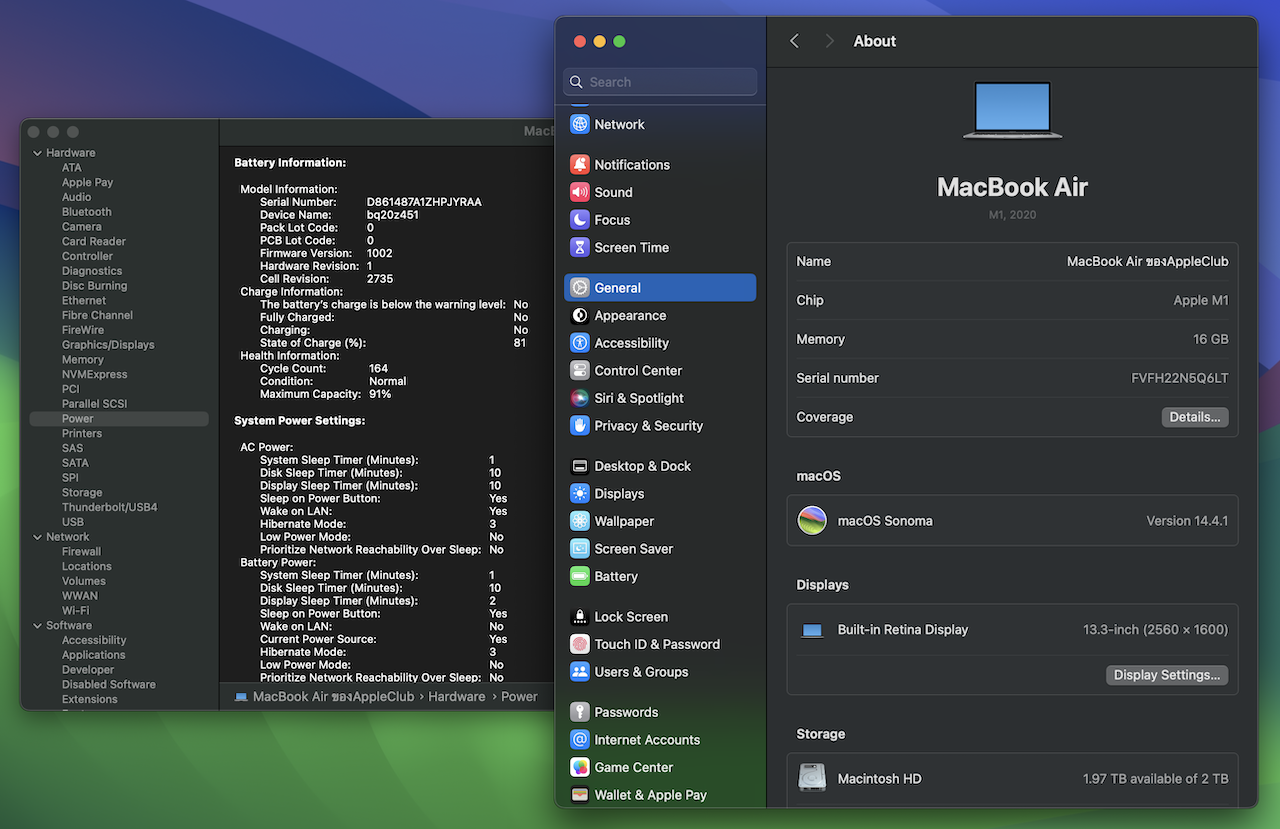Open Touch ID & Password fingerprint icon
Viewport: 1280px width, 829px height.
click(x=580, y=645)
